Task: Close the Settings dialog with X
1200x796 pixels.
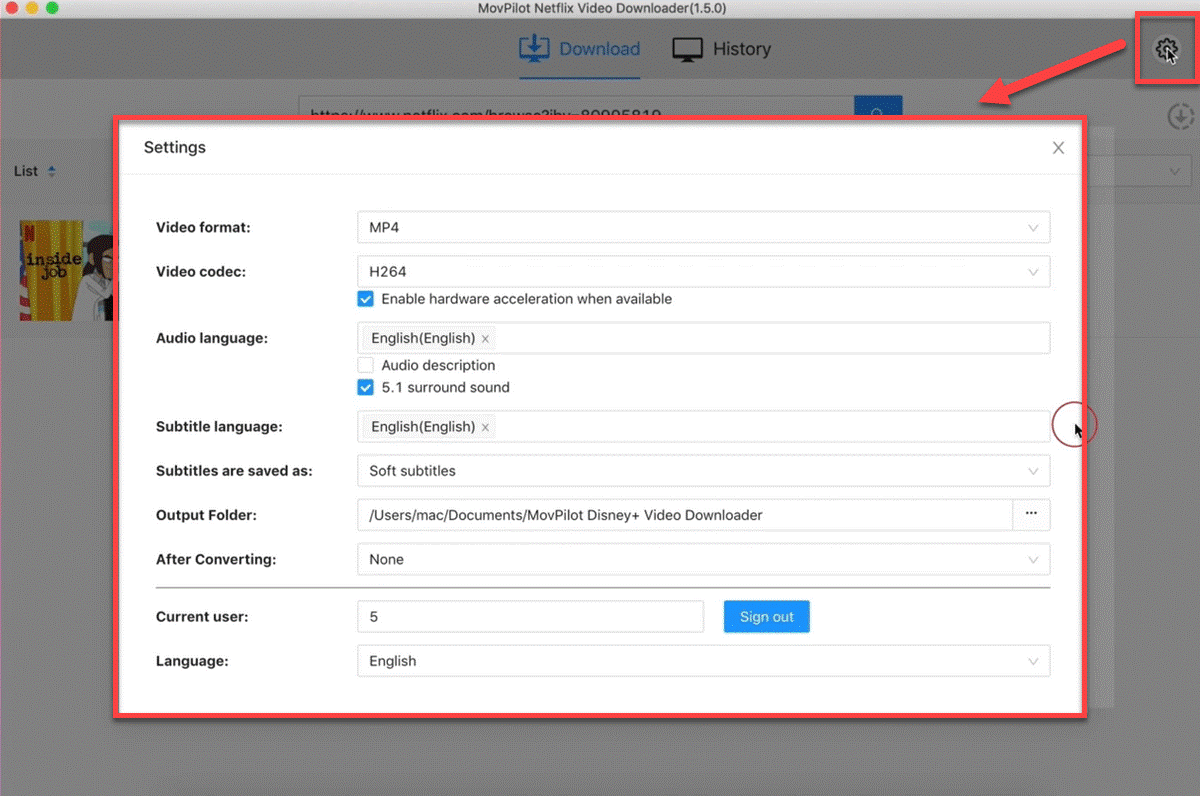Action: click(1058, 148)
